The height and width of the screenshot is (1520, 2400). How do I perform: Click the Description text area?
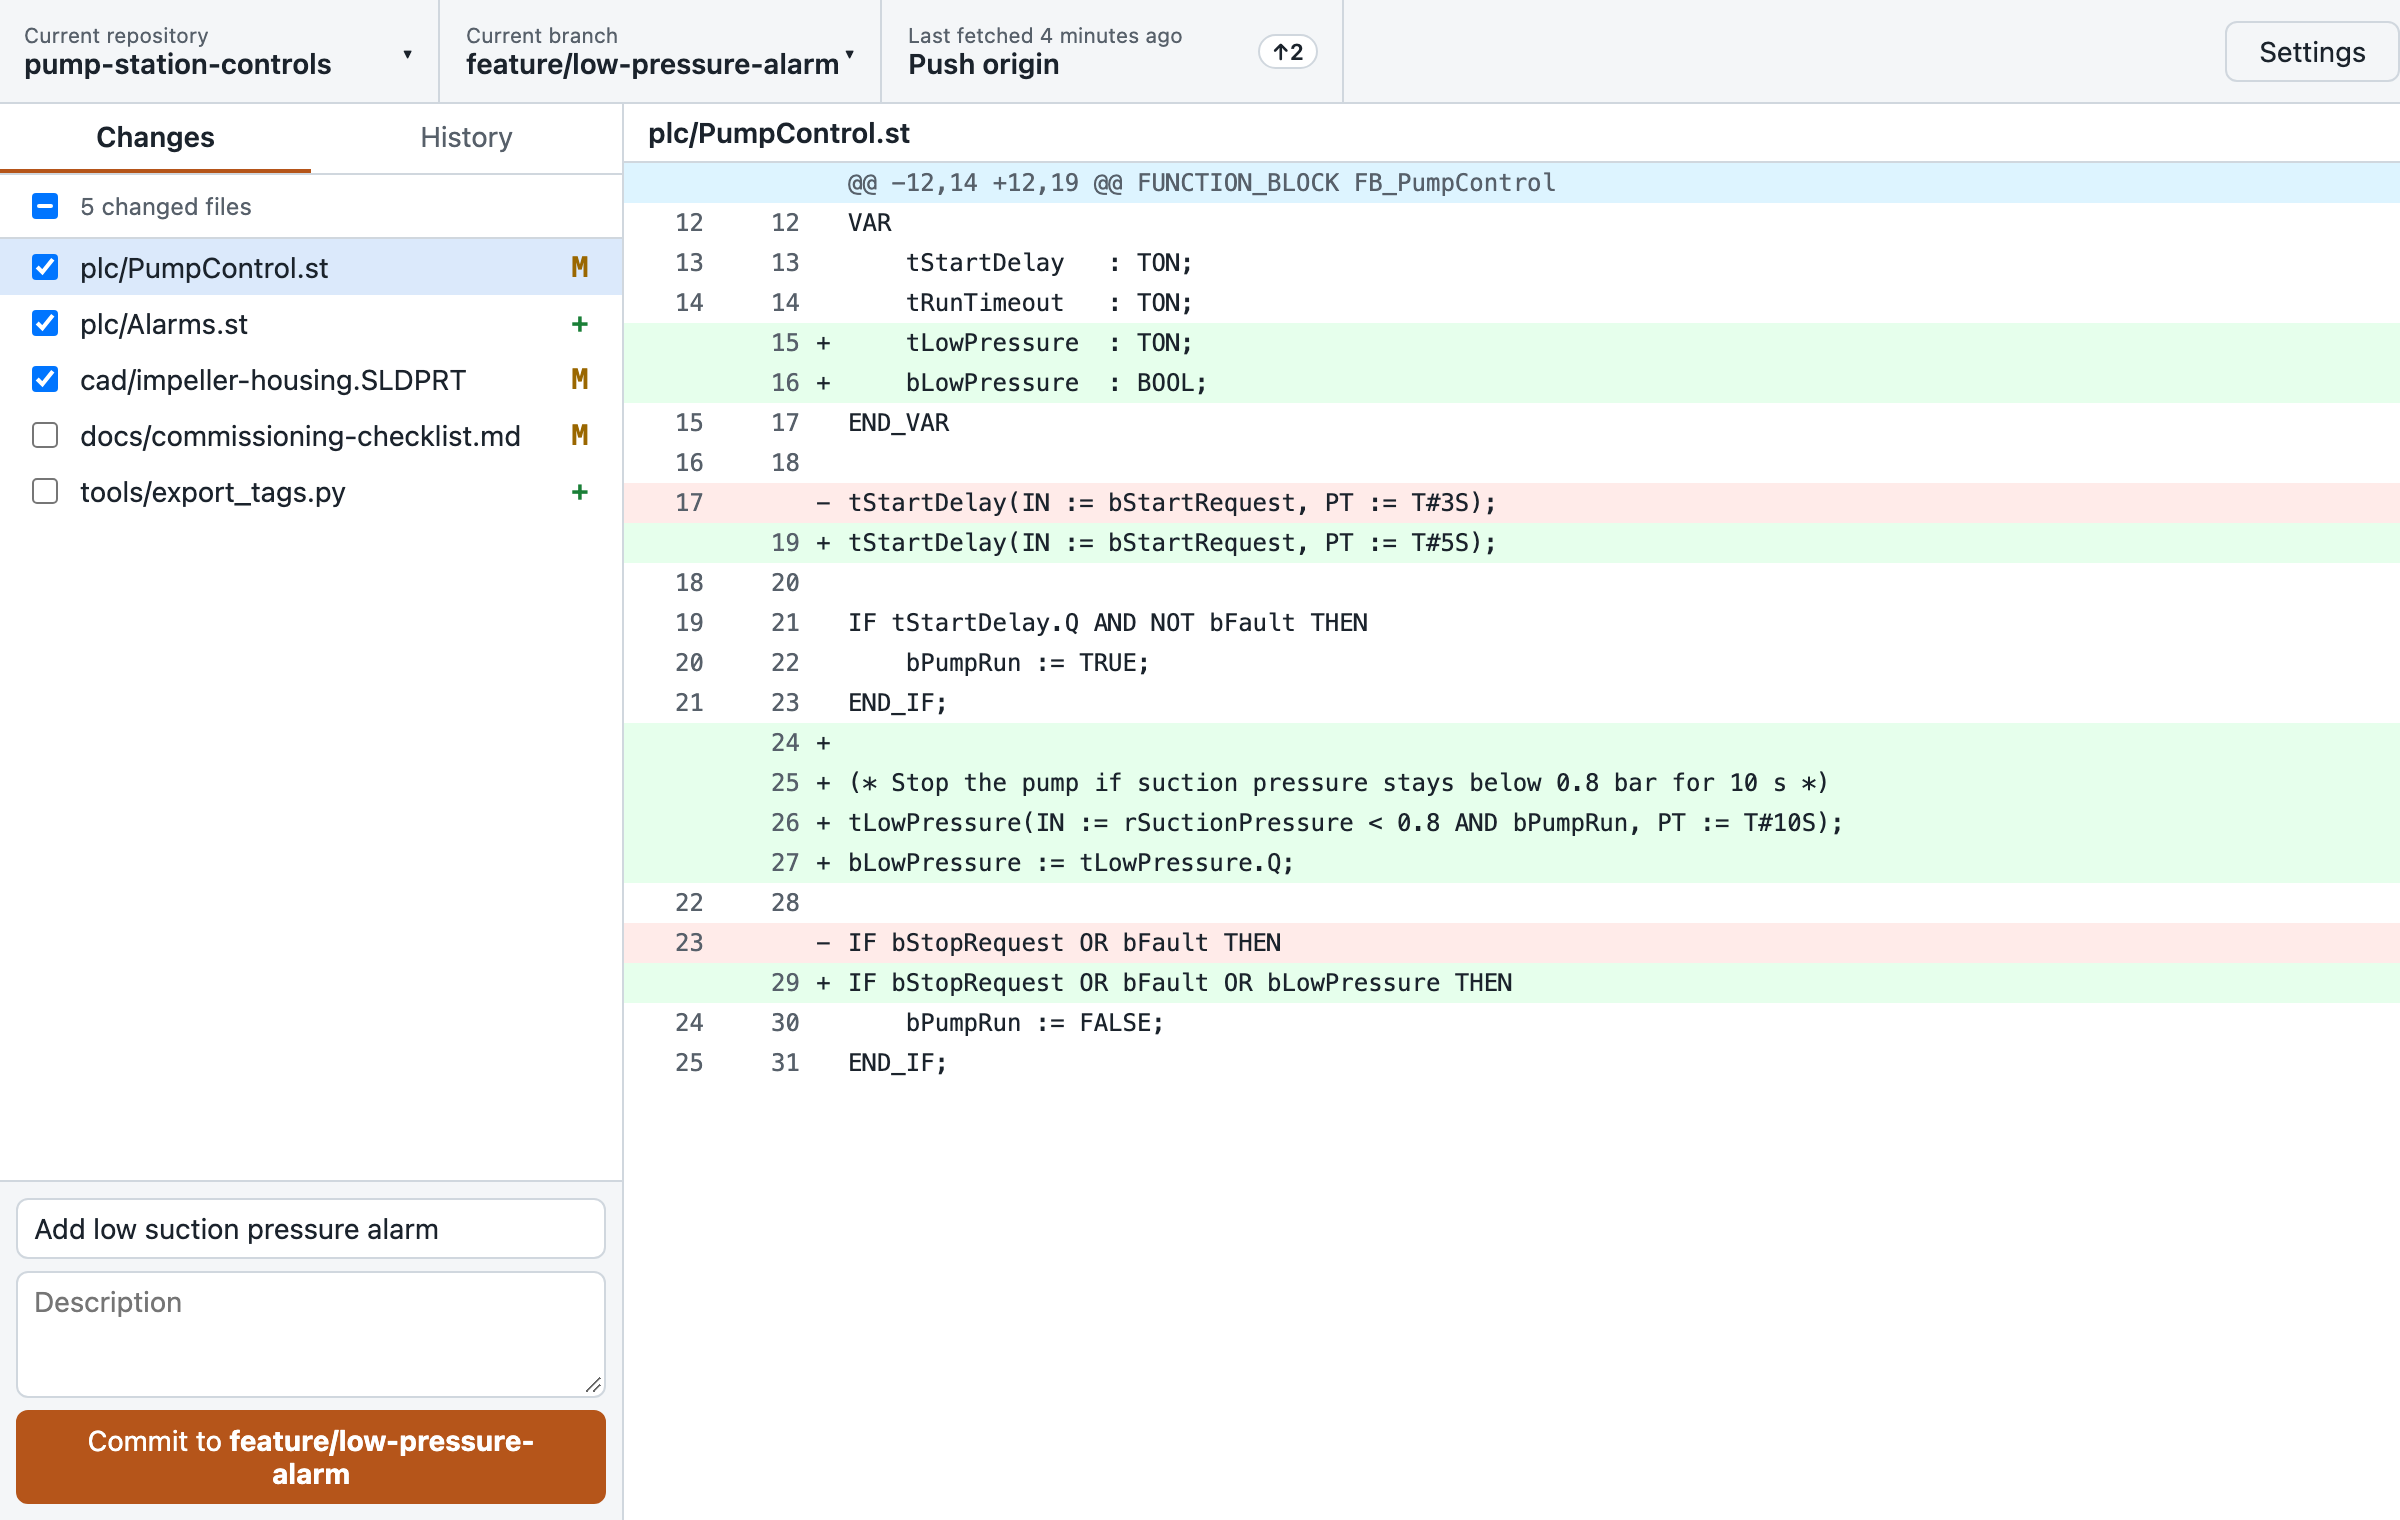pyautogui.click(x=311, y=1334)
